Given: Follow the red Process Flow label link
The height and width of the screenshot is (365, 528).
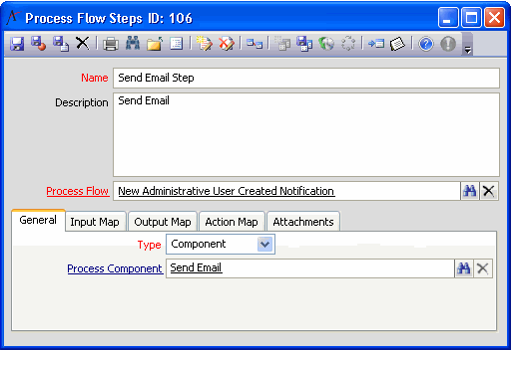Looking at the screenshot, I should point(78,191).
